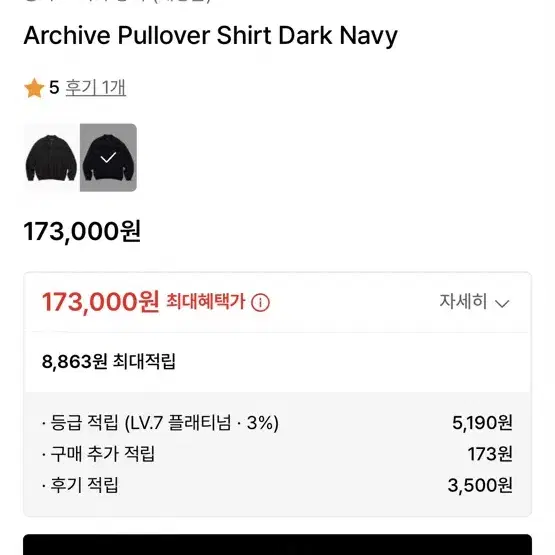Viewport: 555px width, 555px height.
Task: Click the 3,500원 review reward amount
Action: [480, 485]
